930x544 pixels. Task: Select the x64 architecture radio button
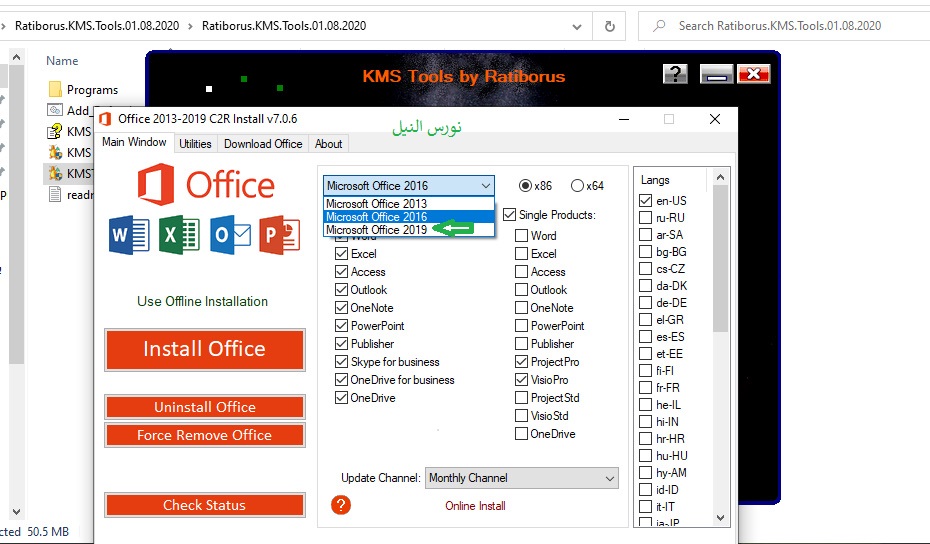point(577,186)
